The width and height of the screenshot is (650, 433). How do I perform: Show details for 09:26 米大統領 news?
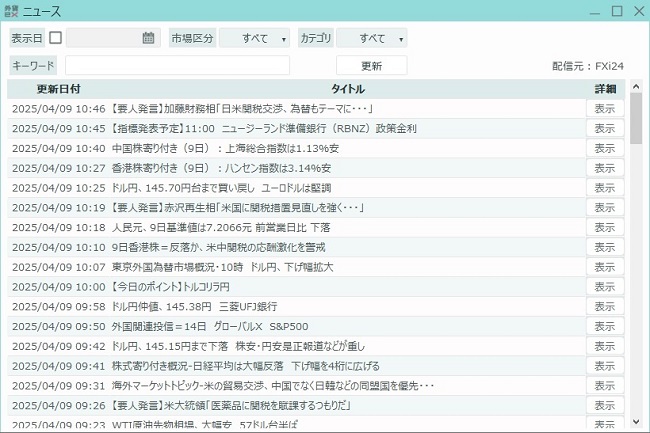[605, 406]
